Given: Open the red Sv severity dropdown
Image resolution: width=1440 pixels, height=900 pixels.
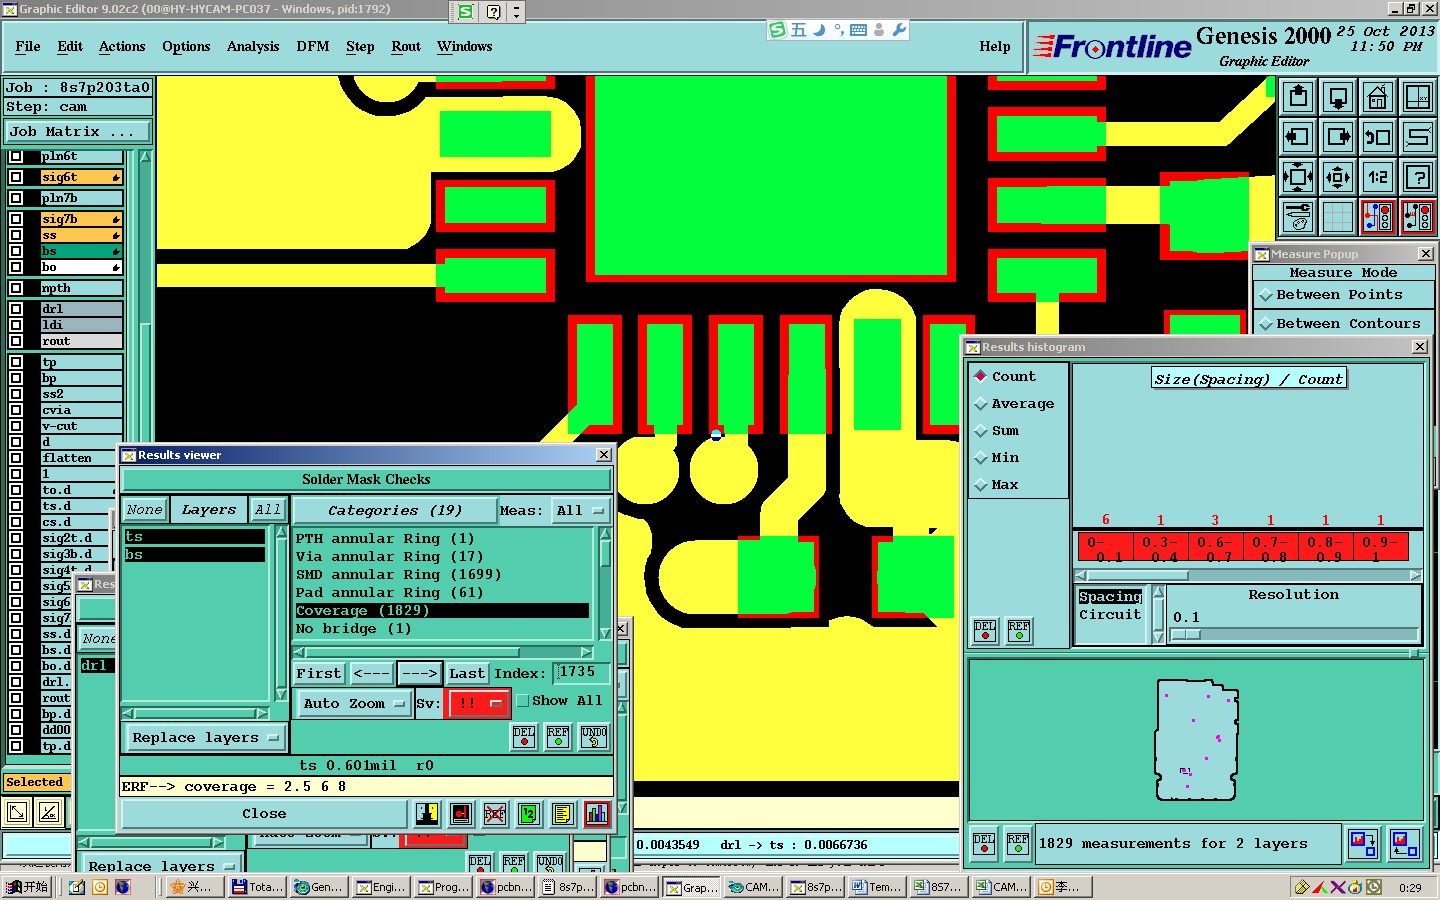Looking at the screenshot, I should pos(478,704).
